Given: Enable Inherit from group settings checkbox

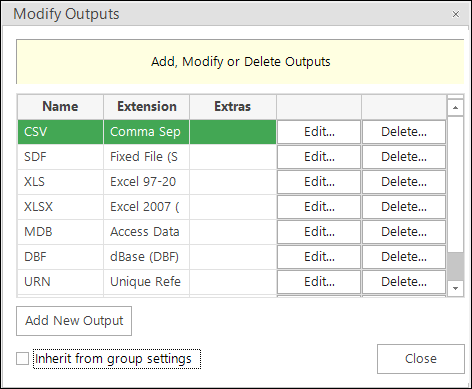Looking at the screenshot, I should (x=23, y=359).
